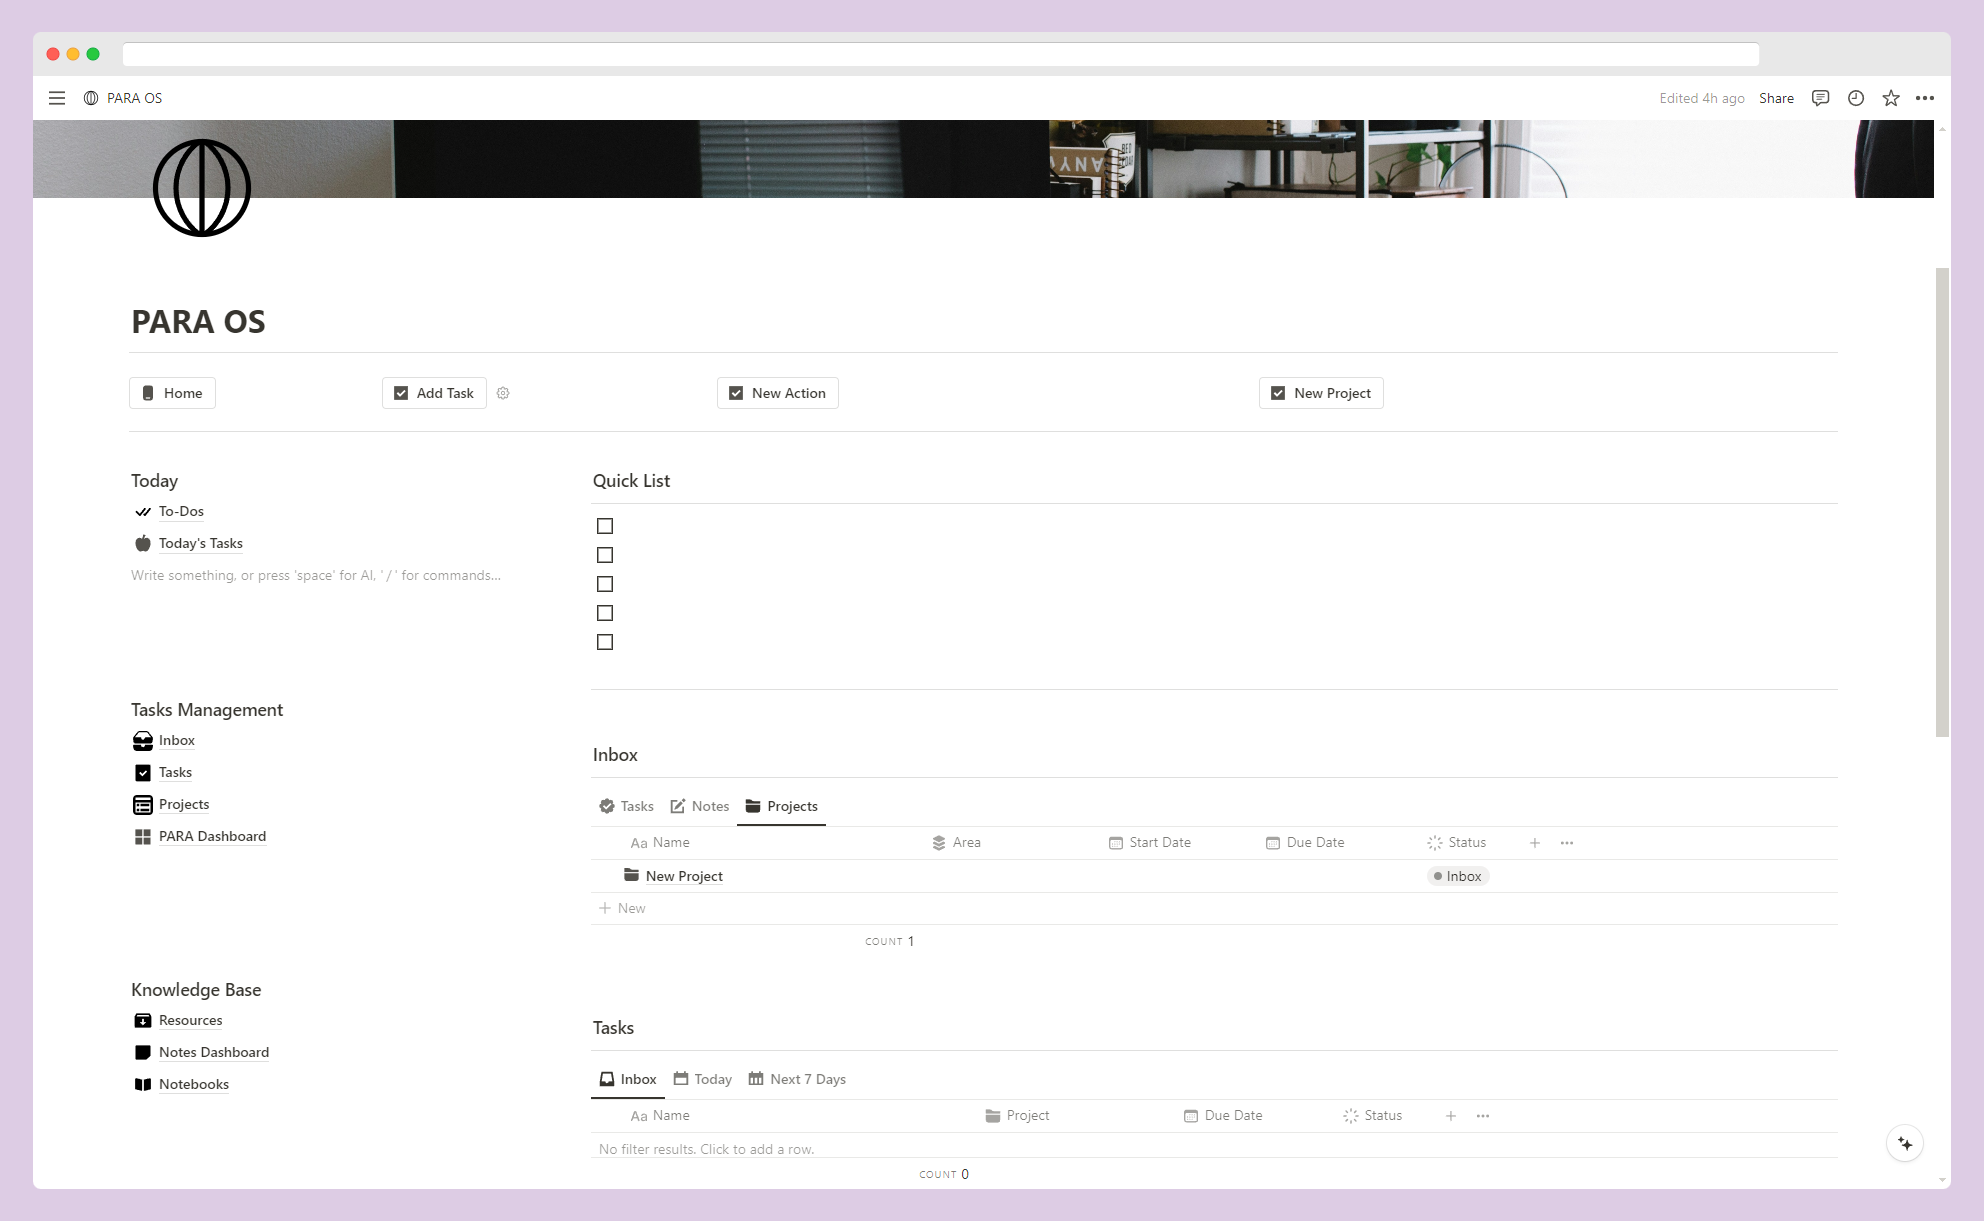Click the Projects list icon in sidebar links
Image resolution: width=1984 pixels, height=1221 pixels.
143,804
